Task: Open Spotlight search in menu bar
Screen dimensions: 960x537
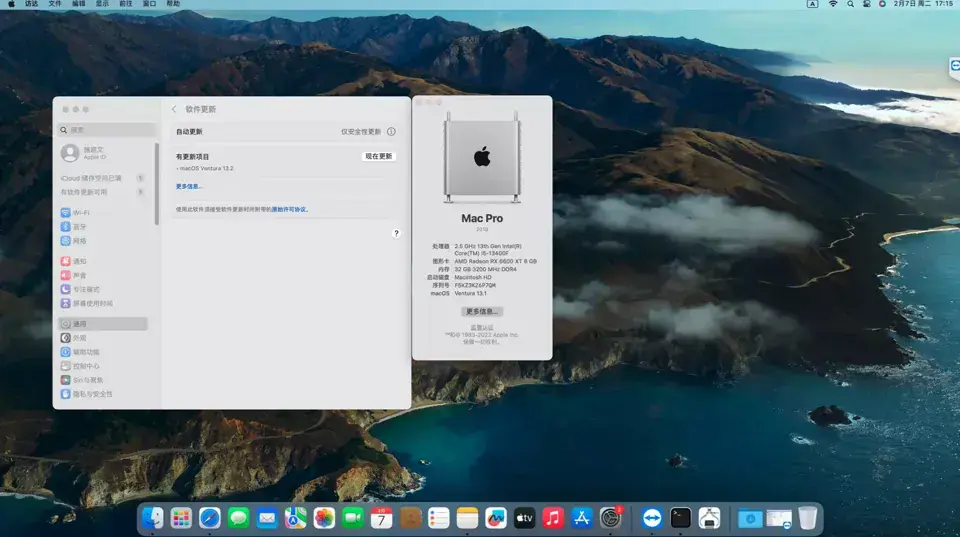Action: click(850, 4)
